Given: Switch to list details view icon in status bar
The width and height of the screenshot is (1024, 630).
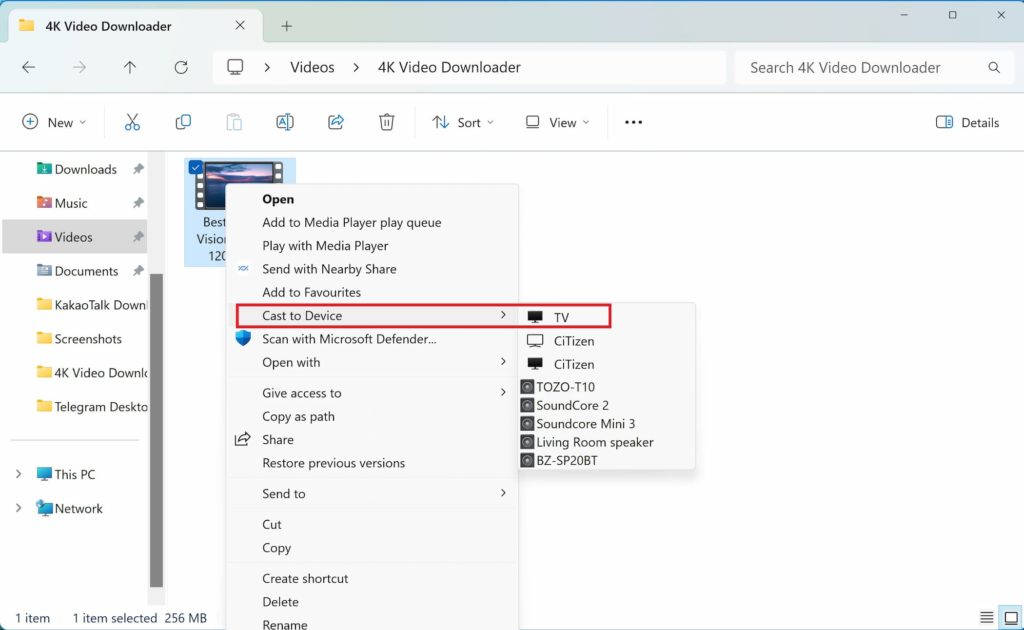Looking at the screenshot, I should click(x=987, y=617).
